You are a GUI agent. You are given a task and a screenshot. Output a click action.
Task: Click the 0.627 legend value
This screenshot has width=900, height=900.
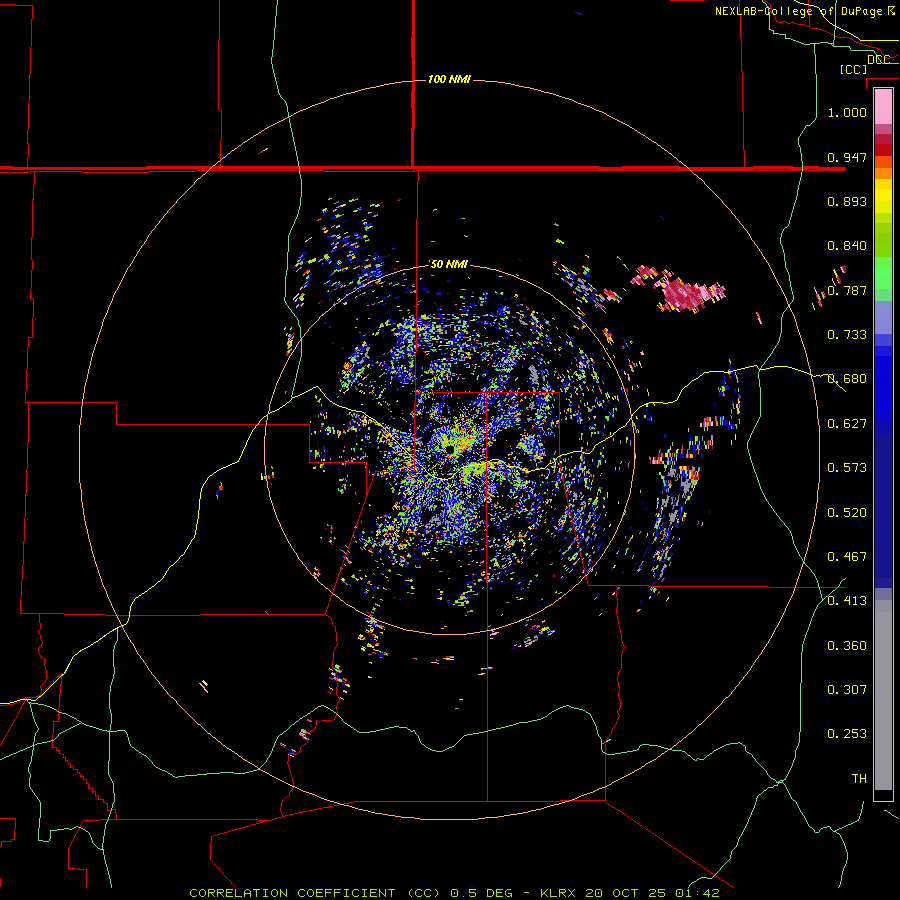point(847,424)
